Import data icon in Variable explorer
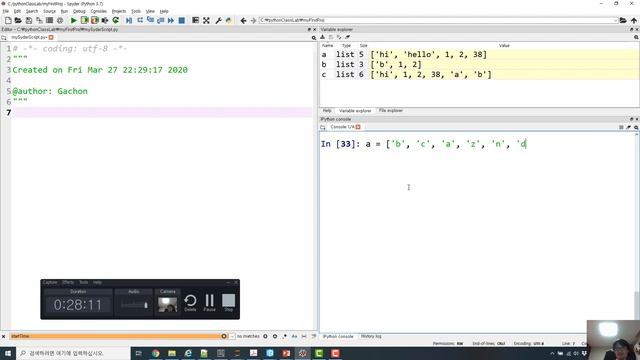The width and height of the screenshot is (640, 360). coord(322,37)
